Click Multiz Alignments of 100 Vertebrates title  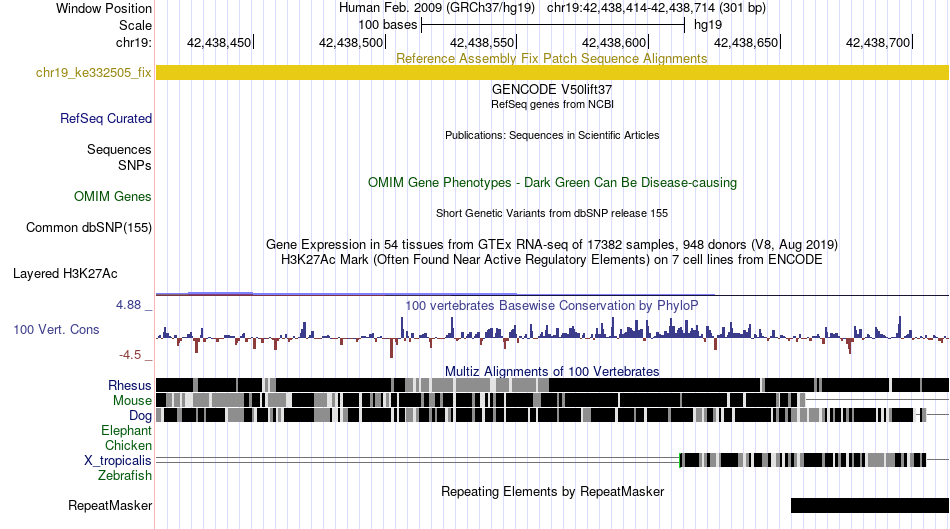coord(552,371)
